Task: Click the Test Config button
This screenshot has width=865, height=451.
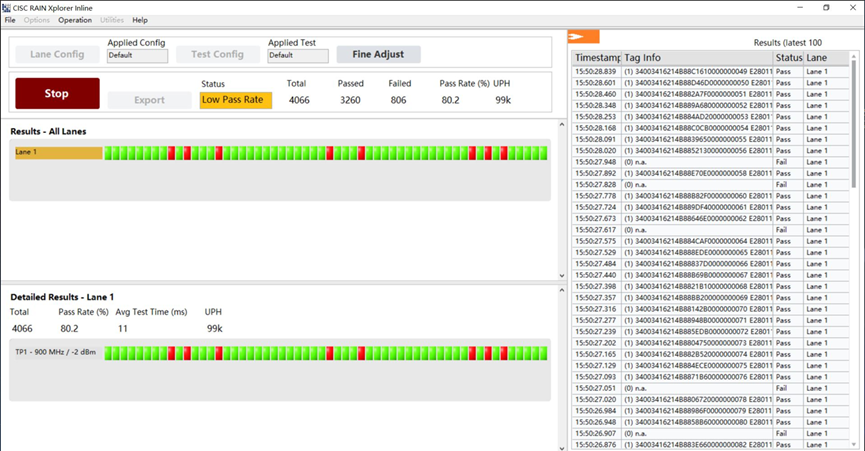Action: (216, 54)
